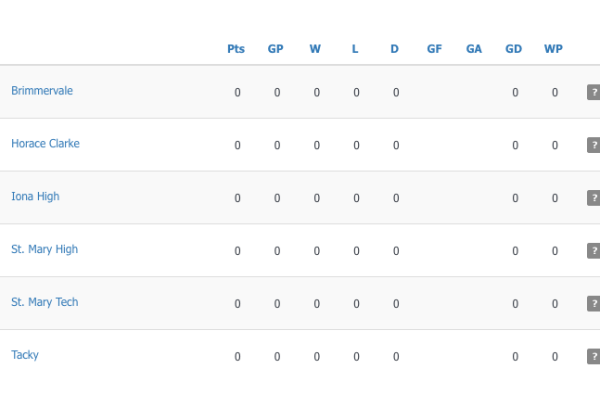Viewport: 600px width, 394px height.
Task: Sort standings by Pts column
Action: point(236,49)
